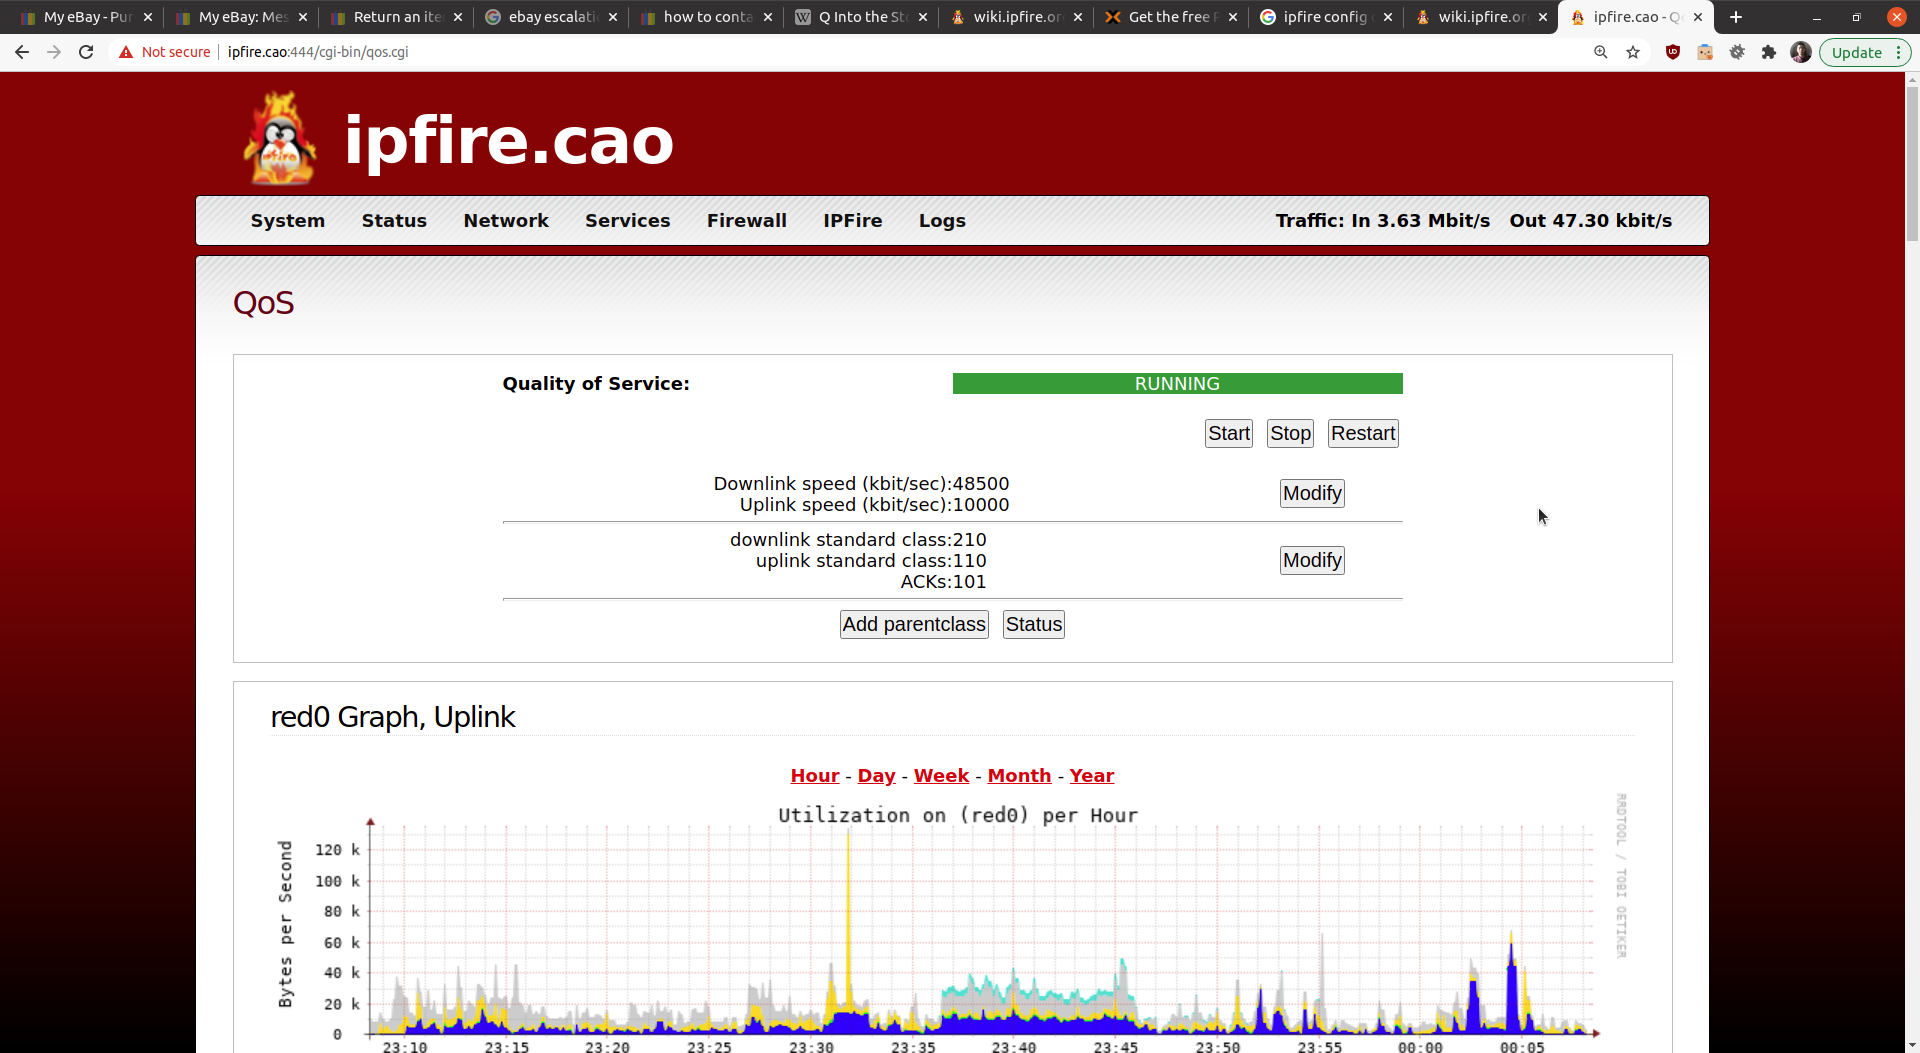The height and width of the screenshot is (1053, 1920).
Task: Click the Traffic In 3.63 Mbit/s readout
Action: pos(1382,221)
